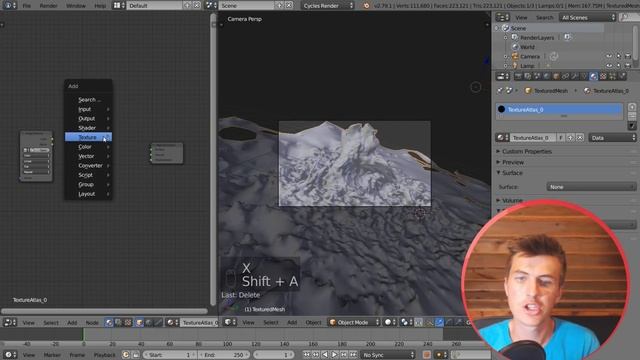Open Input submenu in Add menu
This screenshot has width=640, height=360.
tap(88, 109)
